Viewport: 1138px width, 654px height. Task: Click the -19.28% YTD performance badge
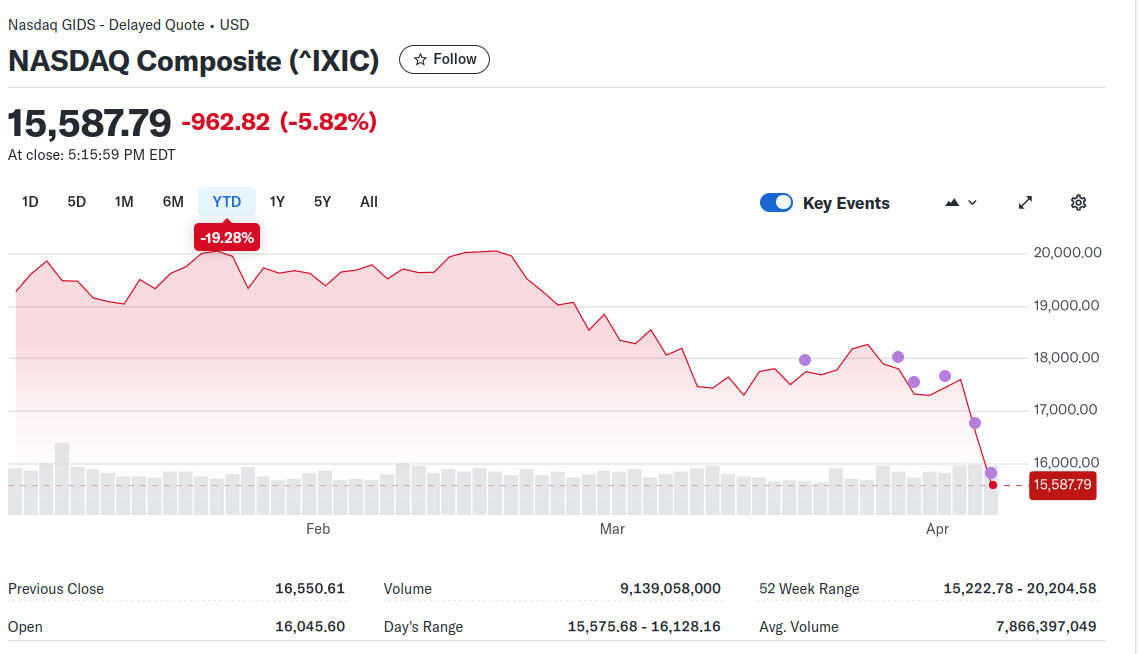pos(227,238)
